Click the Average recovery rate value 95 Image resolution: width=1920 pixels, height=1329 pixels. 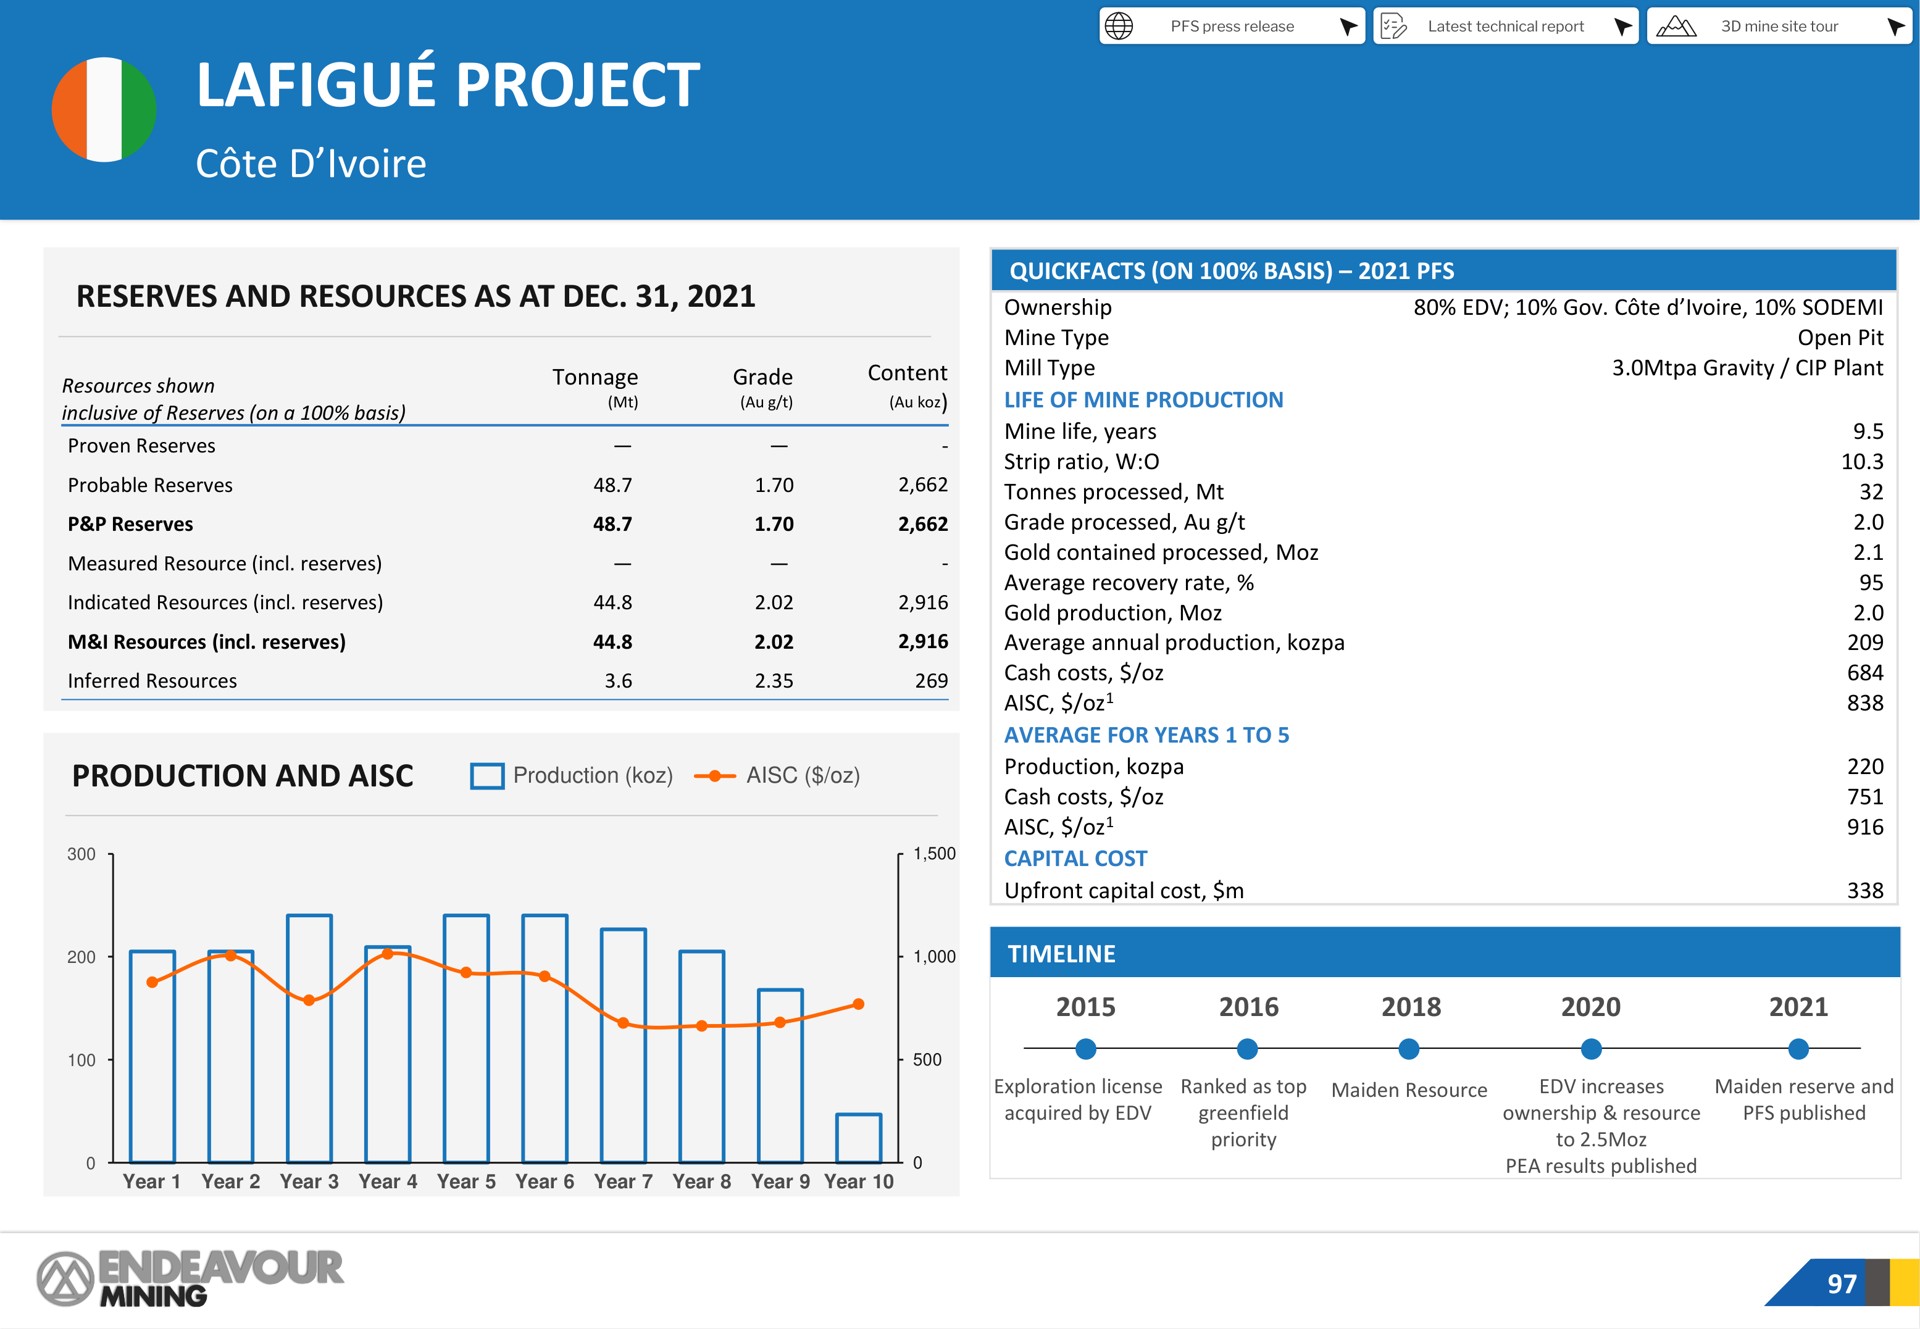(x=1870, y=583)
